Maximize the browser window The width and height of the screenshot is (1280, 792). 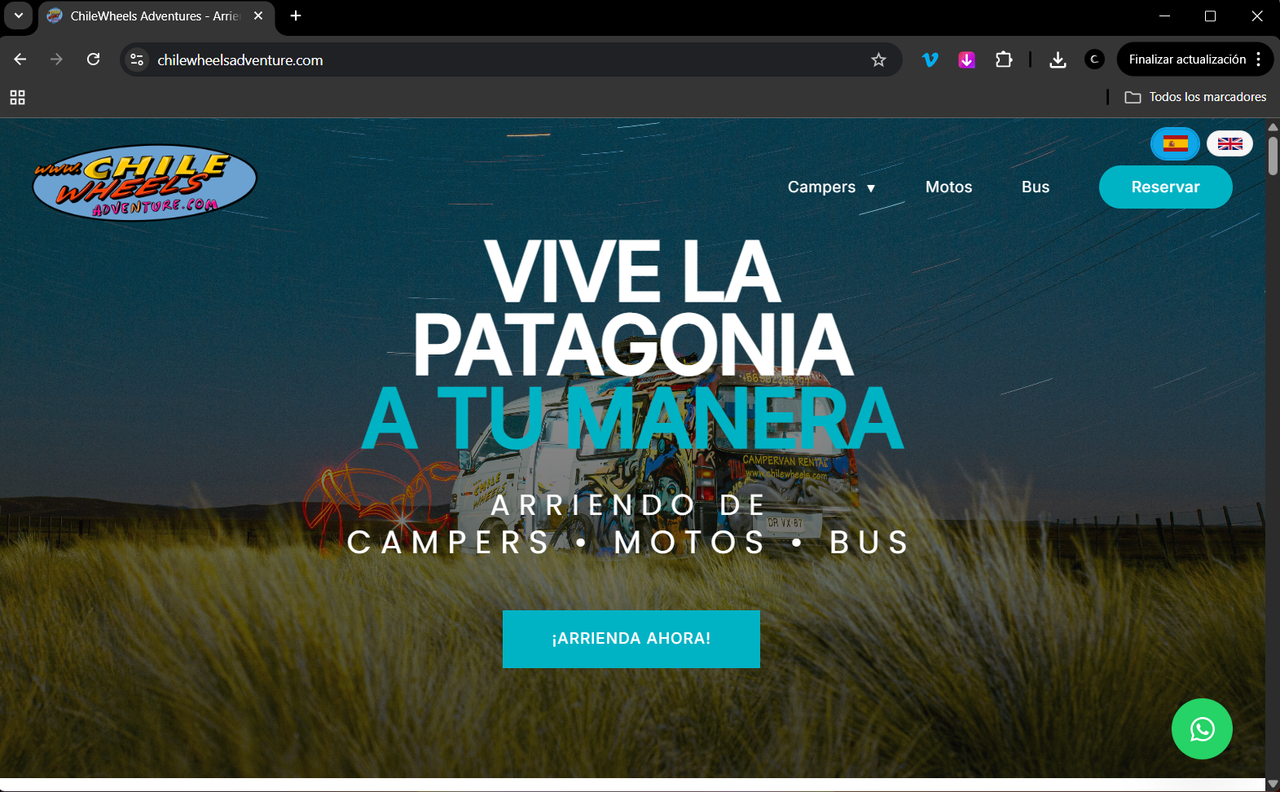1210,16
